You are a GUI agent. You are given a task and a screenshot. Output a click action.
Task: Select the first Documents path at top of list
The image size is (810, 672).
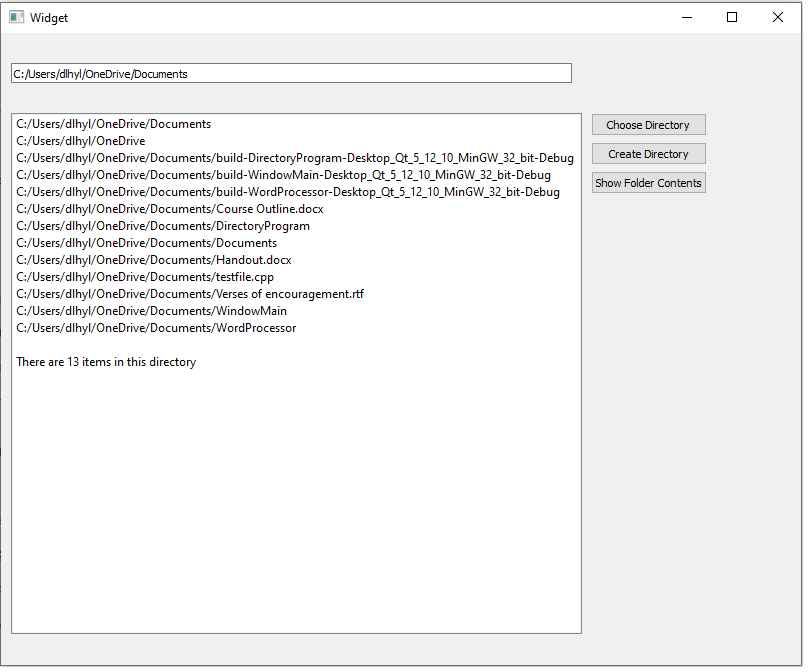(113, 123)
